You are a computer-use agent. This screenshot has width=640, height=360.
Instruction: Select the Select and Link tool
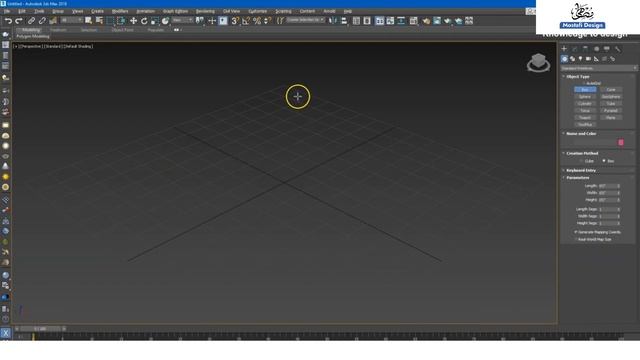(x=31, y=21)
